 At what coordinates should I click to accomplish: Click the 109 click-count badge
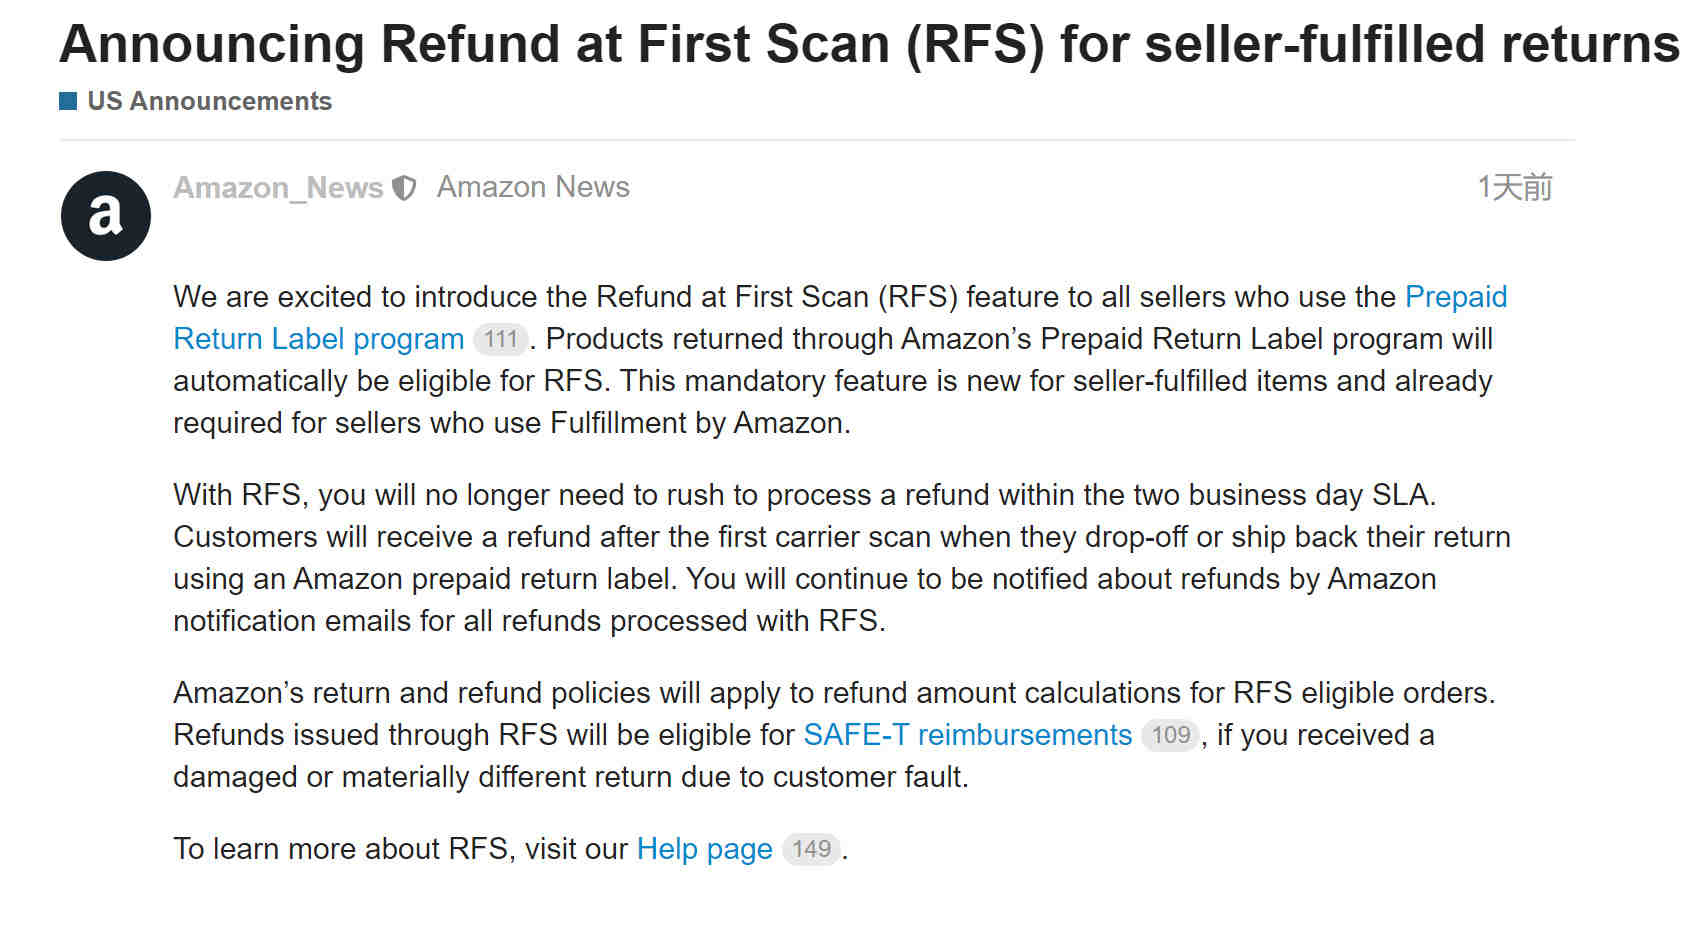coord(1170,735)
